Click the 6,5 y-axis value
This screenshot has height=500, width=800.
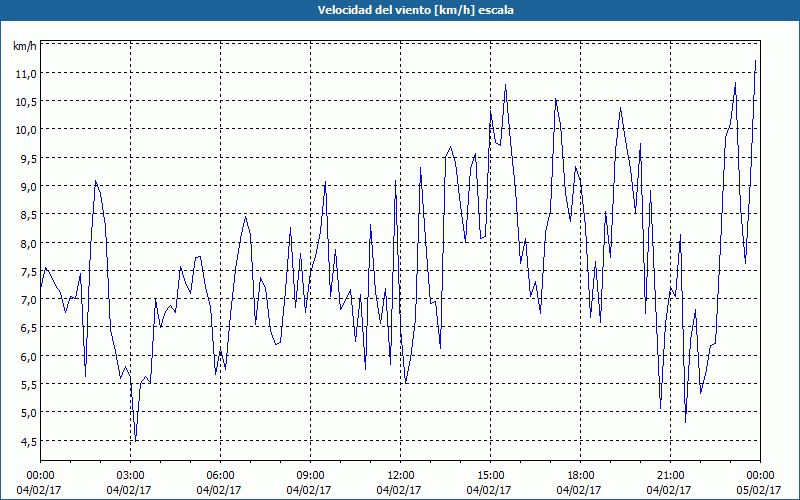coord(29,328)
